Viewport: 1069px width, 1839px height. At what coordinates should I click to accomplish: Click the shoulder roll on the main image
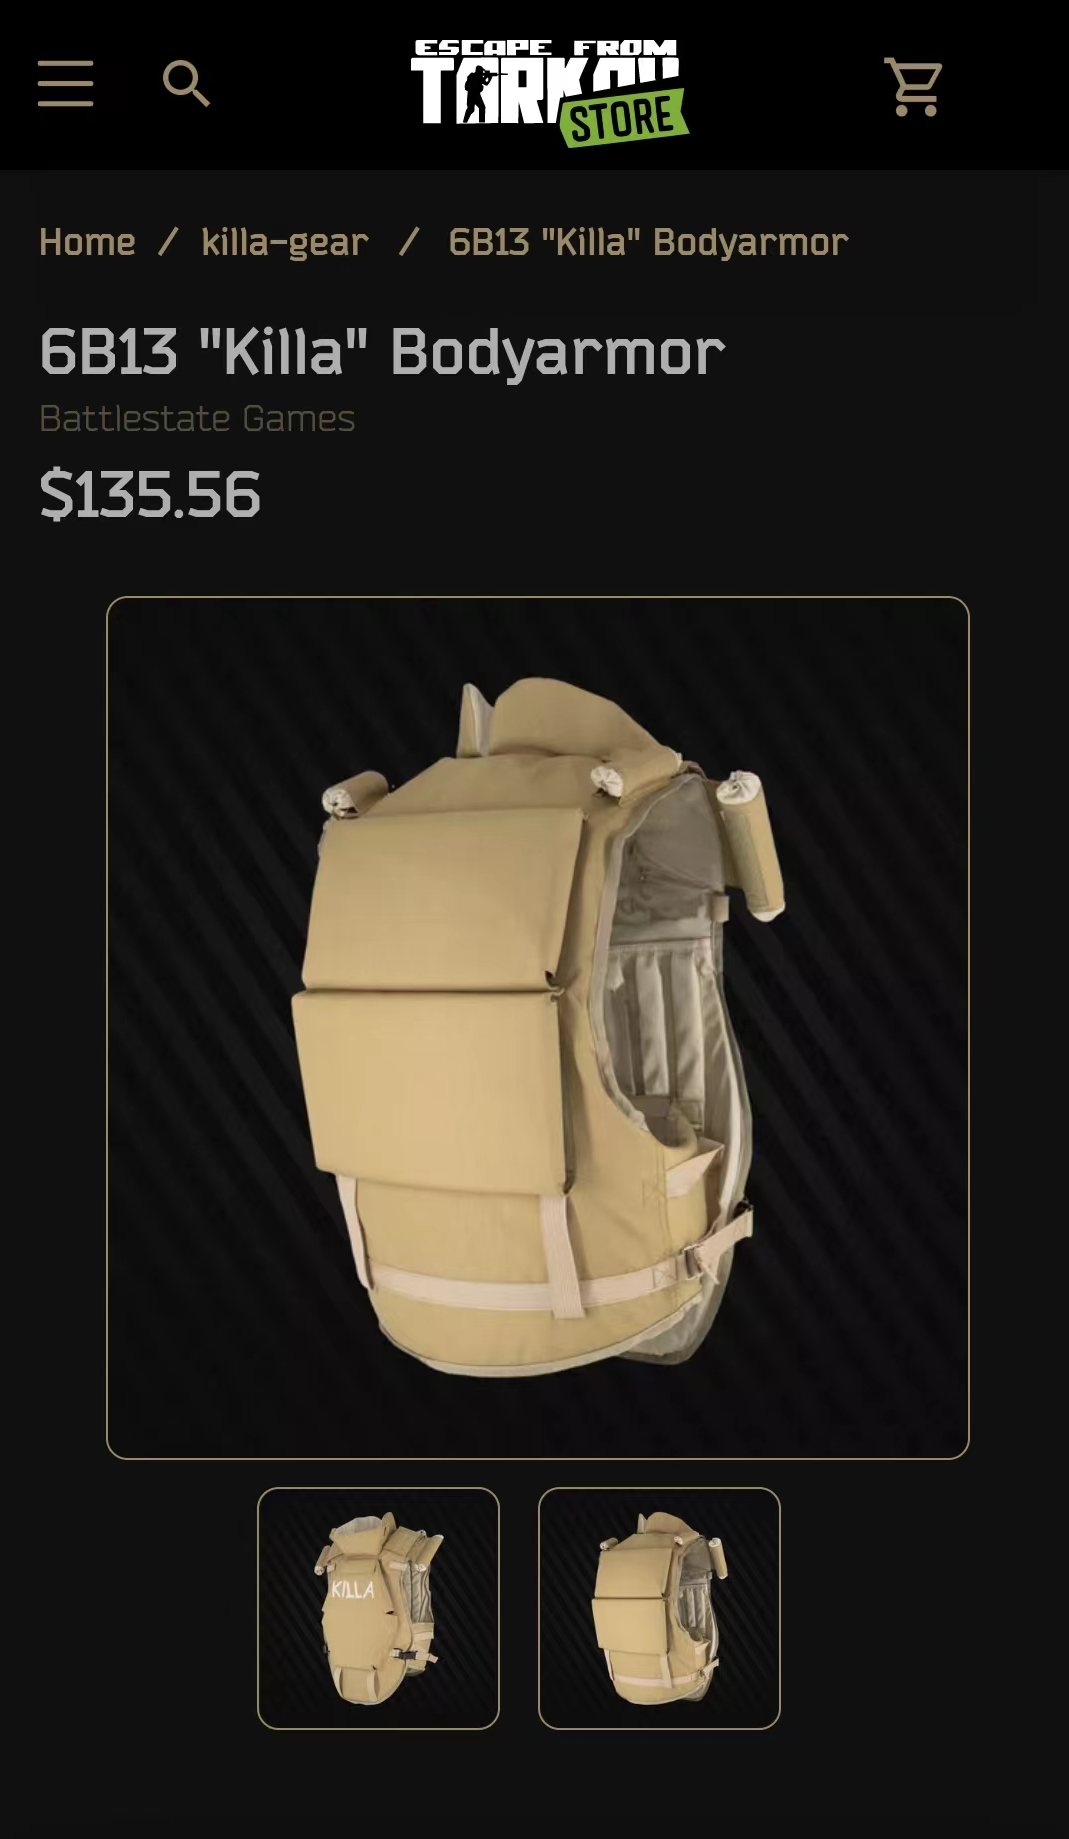coord(752,845)
